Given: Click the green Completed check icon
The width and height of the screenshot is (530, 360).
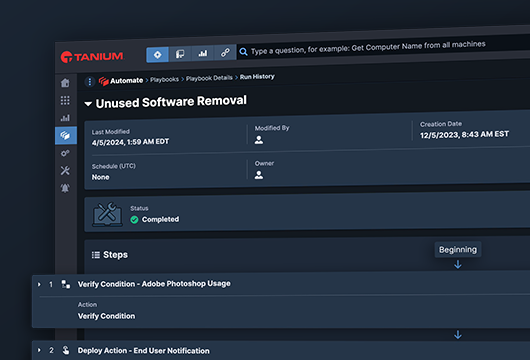Looking at the screenshot, I should (134, 220).
